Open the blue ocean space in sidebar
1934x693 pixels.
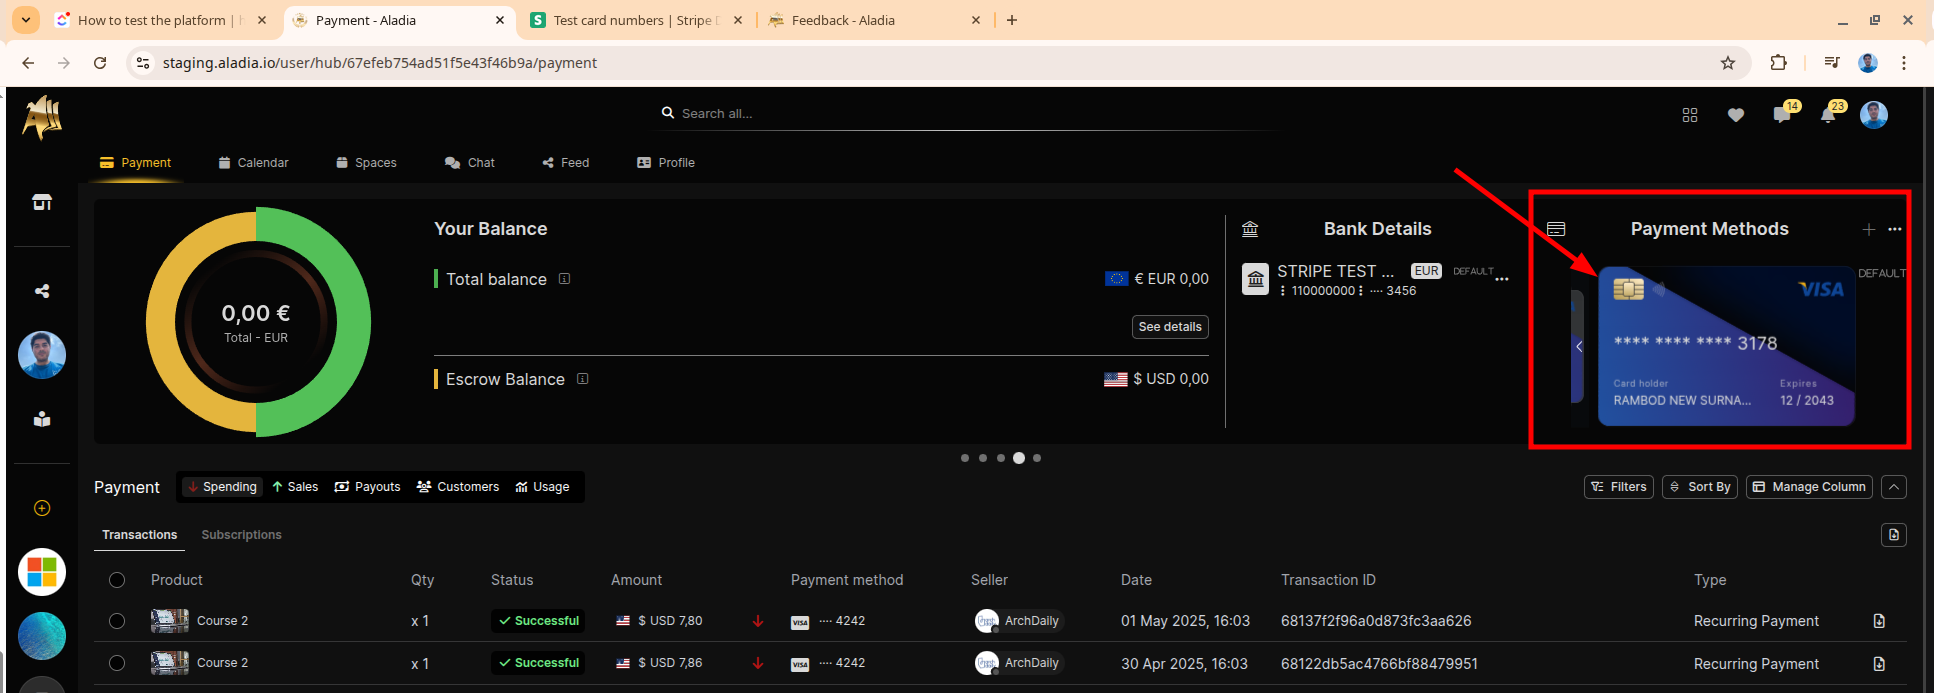tap(42, 636)
